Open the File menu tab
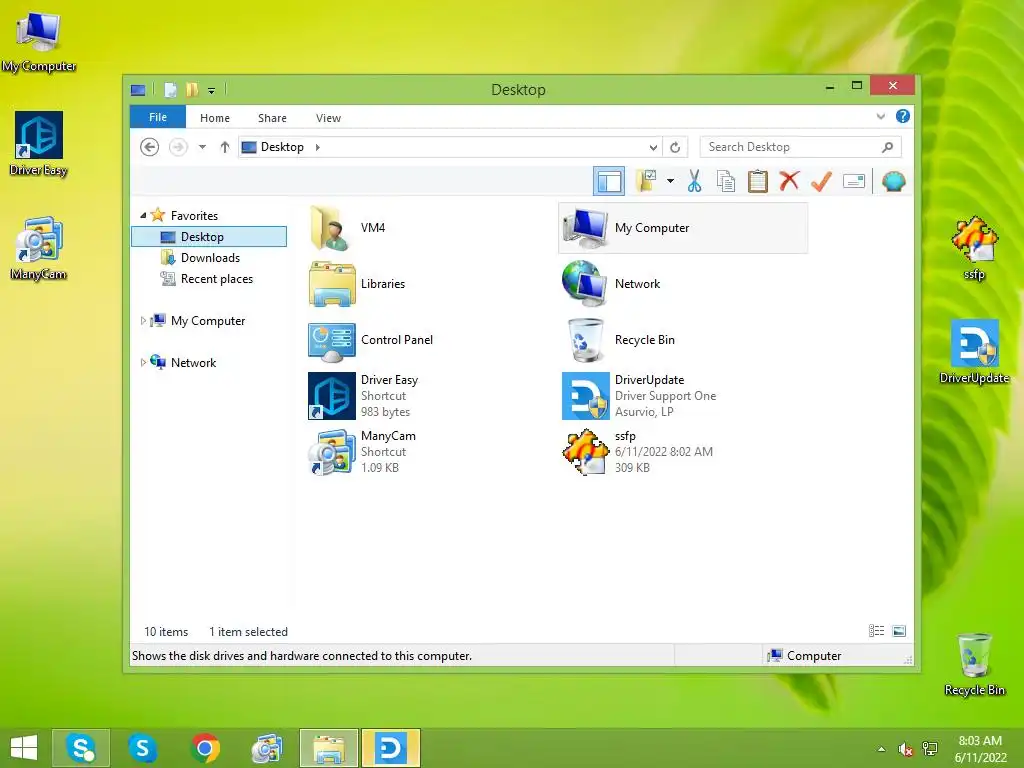This screenshot has height=768, width=1024. click(158, 118)
